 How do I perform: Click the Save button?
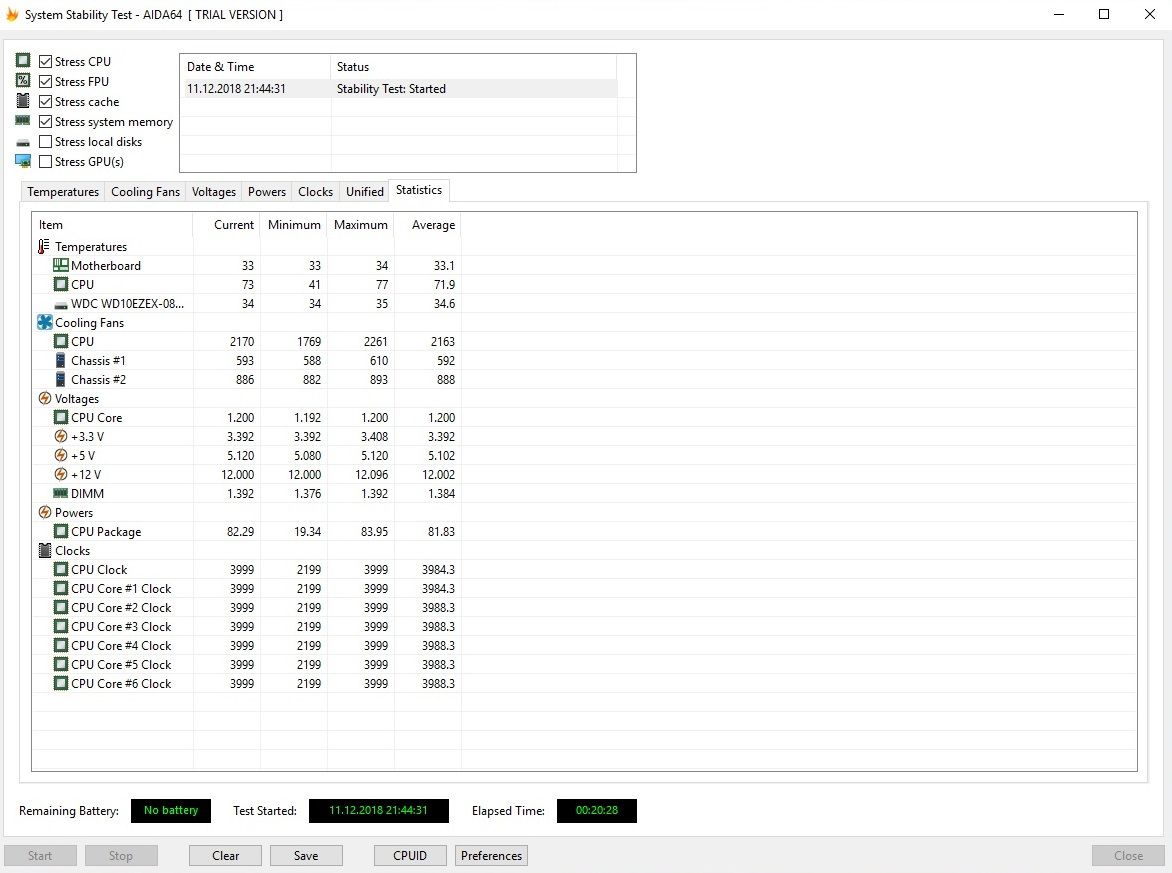[x=306, y=855]
